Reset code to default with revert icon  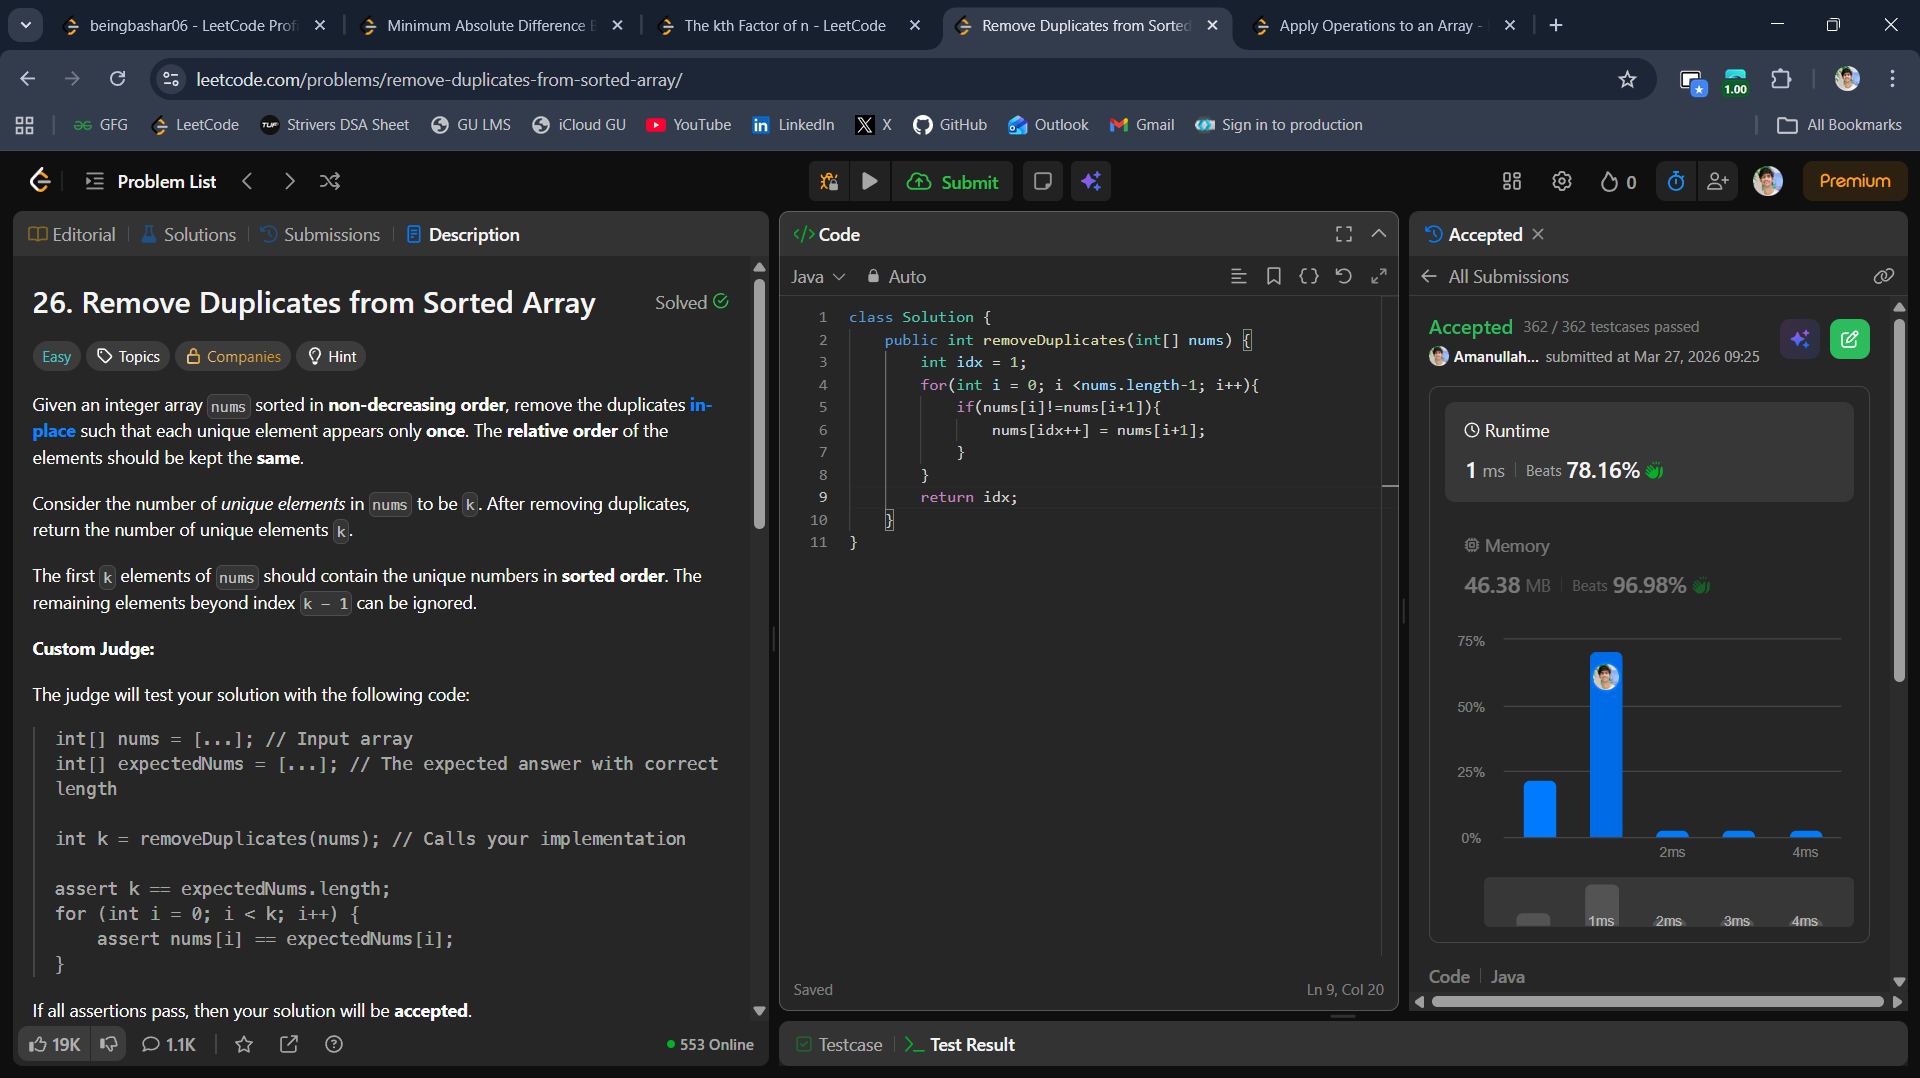tap(1343, 276)
